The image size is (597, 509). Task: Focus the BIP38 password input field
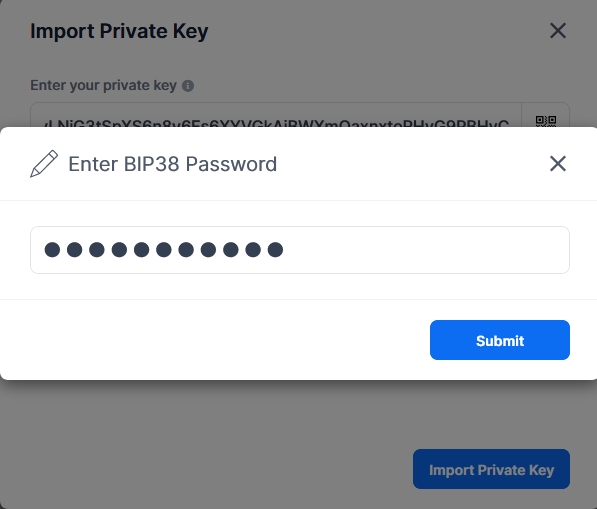click(300, 250)
